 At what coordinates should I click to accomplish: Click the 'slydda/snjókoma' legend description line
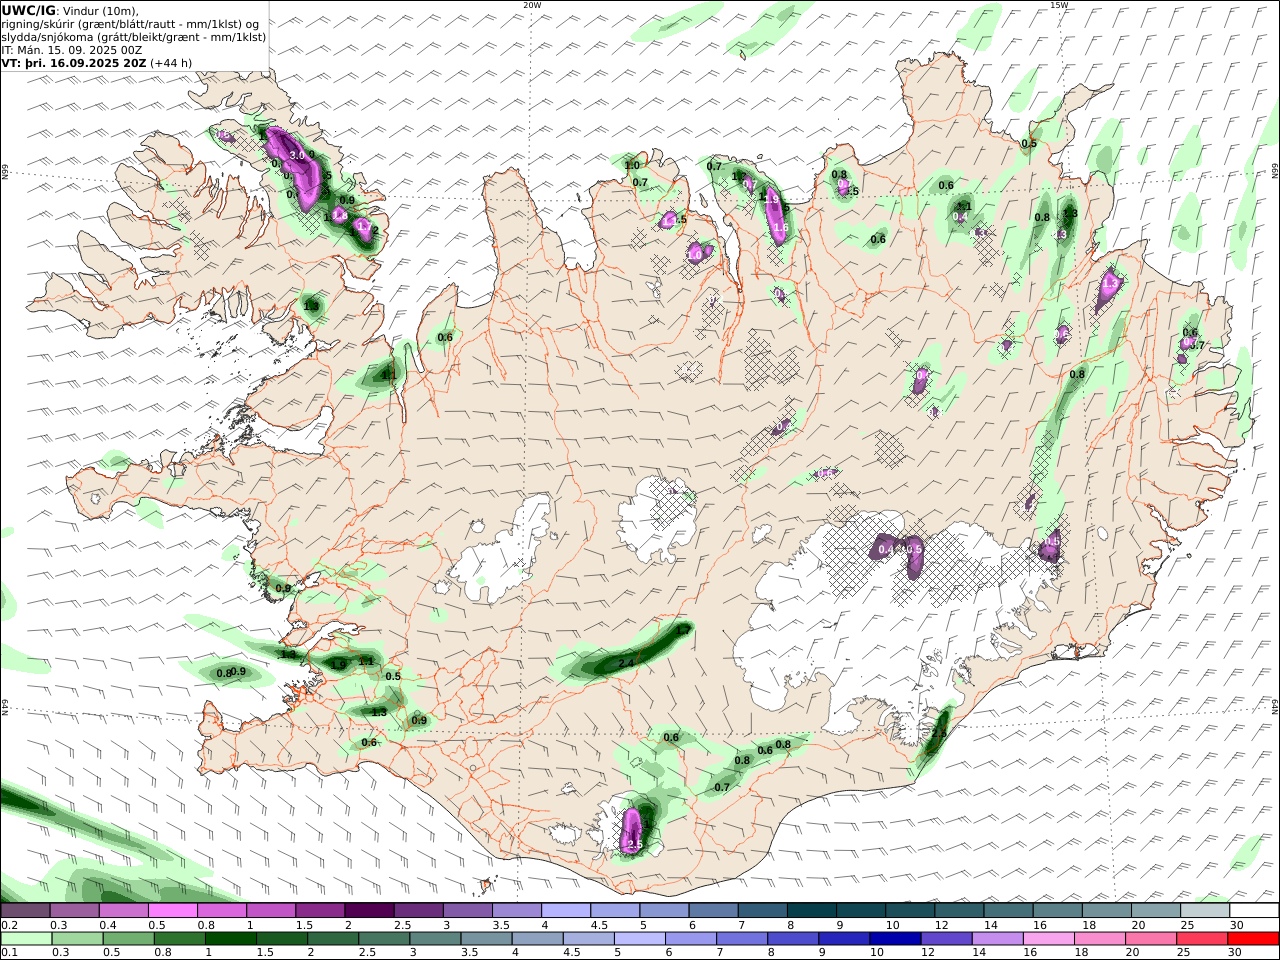(x=134, y=37)
